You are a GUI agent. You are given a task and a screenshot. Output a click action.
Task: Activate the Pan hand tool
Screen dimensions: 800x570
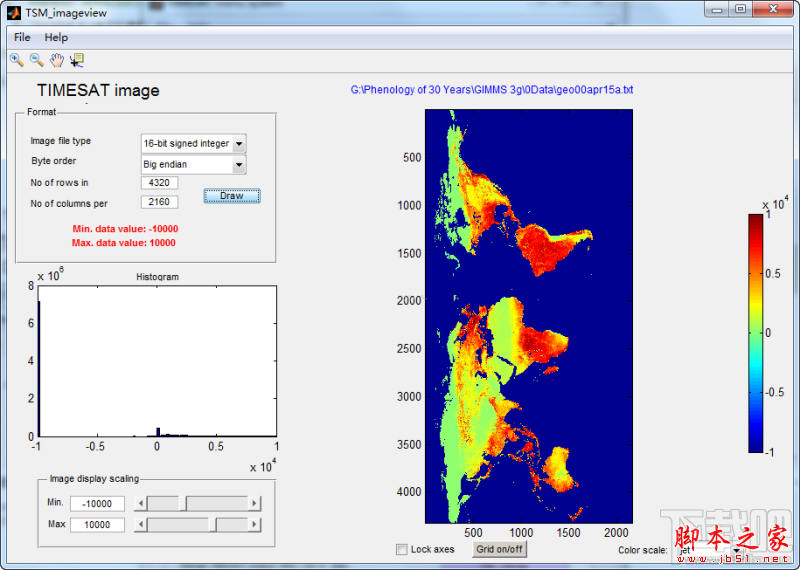(57, 60)
